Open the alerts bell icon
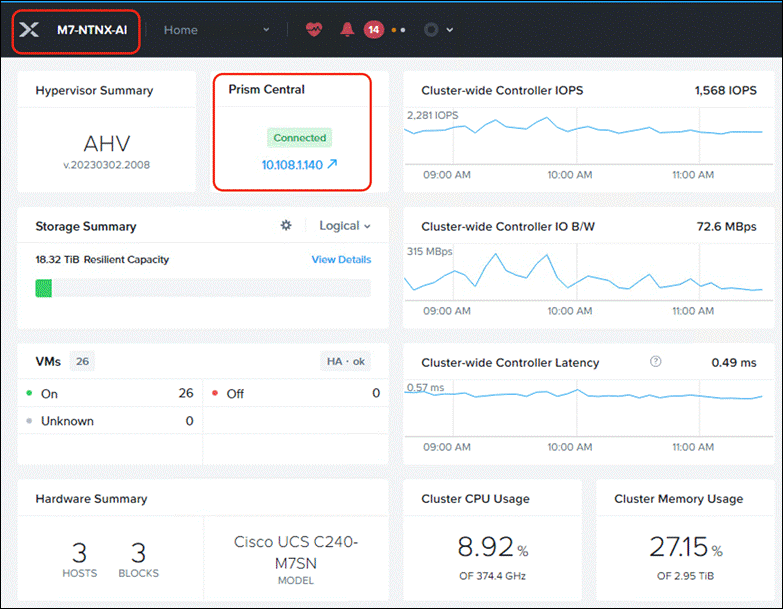The image size is (783, 609). 347,30
